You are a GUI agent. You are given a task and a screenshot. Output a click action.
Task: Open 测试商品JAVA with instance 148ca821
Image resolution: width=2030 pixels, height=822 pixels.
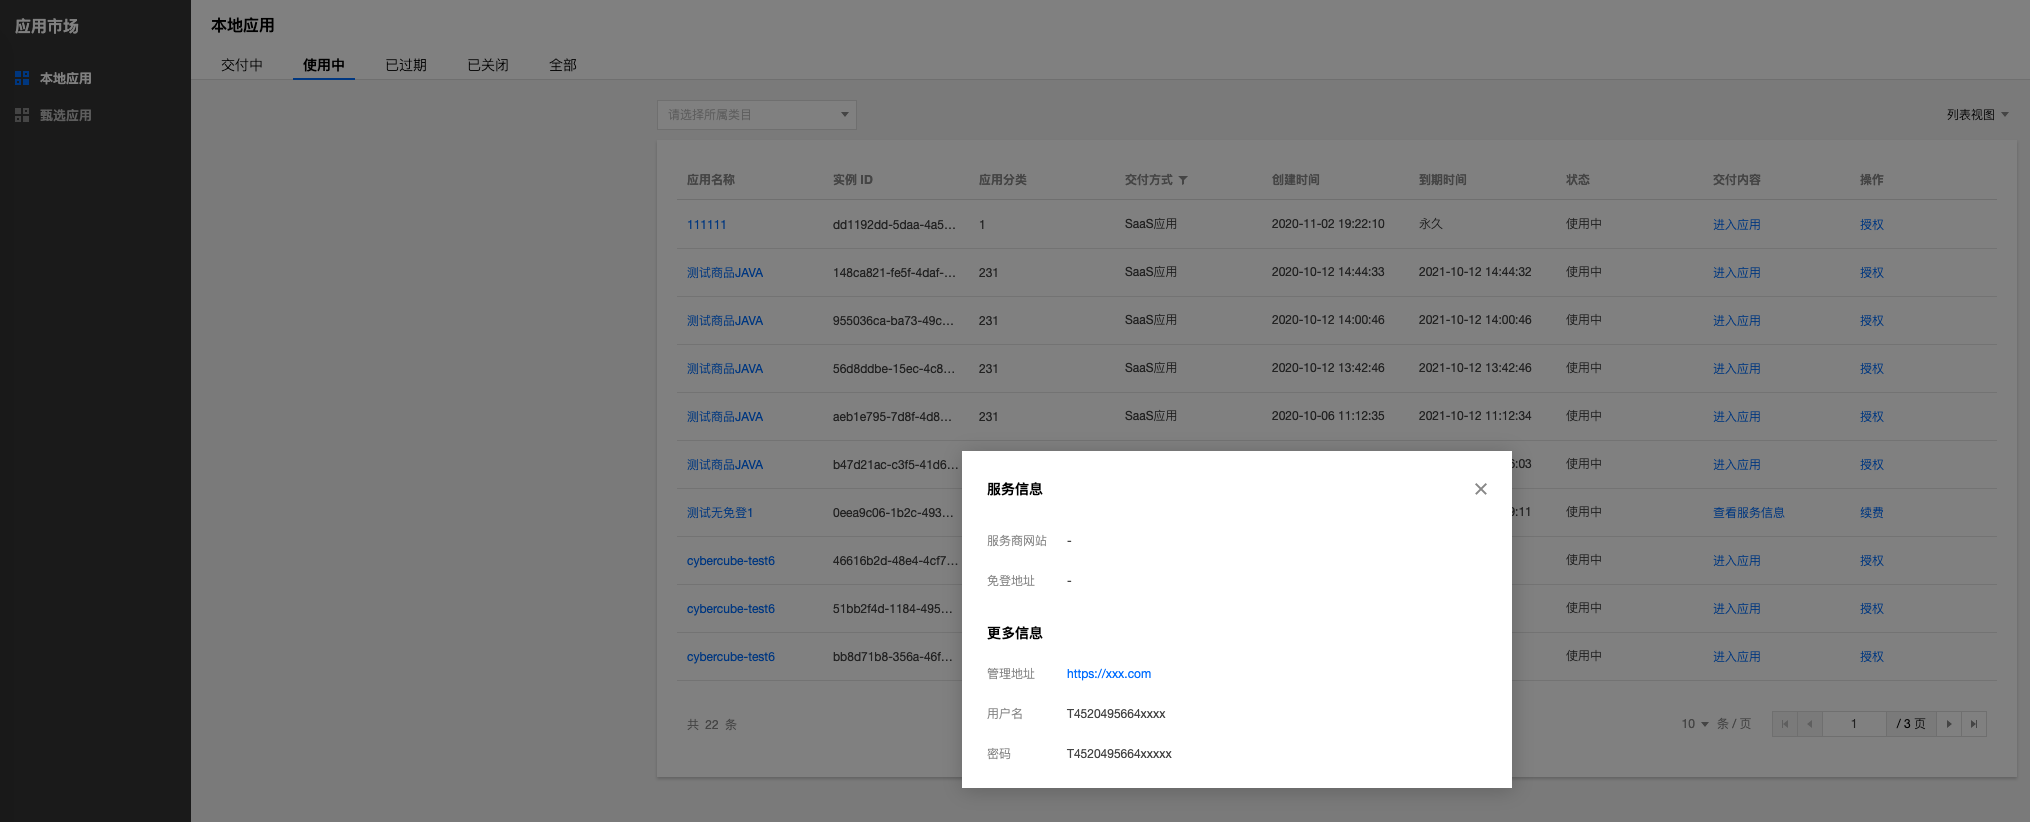pyautogui.click(x=725, y=273)
